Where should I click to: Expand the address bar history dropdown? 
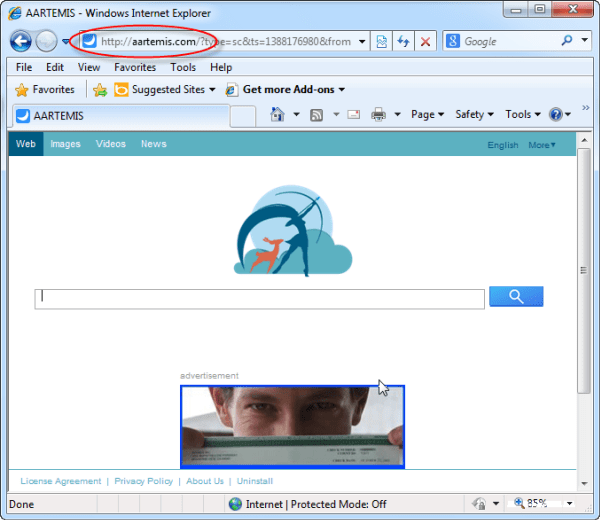coord(362,41)
